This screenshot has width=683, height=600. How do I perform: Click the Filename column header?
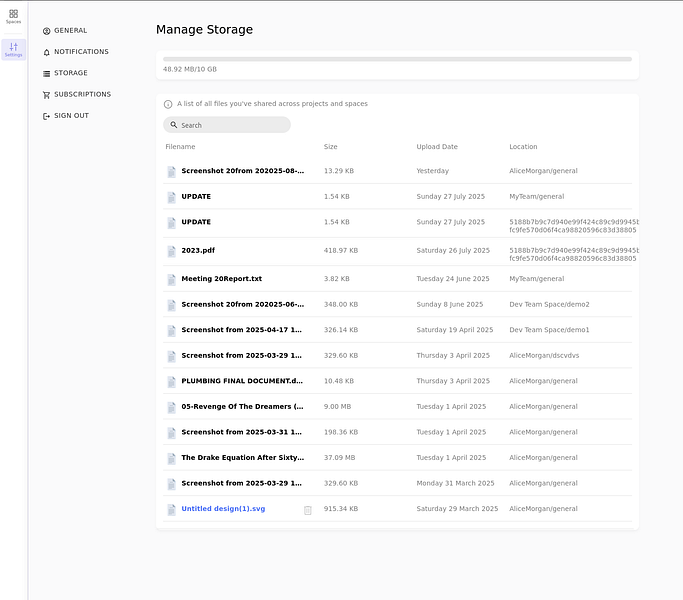pyautogui.click(x=180, y=147)
